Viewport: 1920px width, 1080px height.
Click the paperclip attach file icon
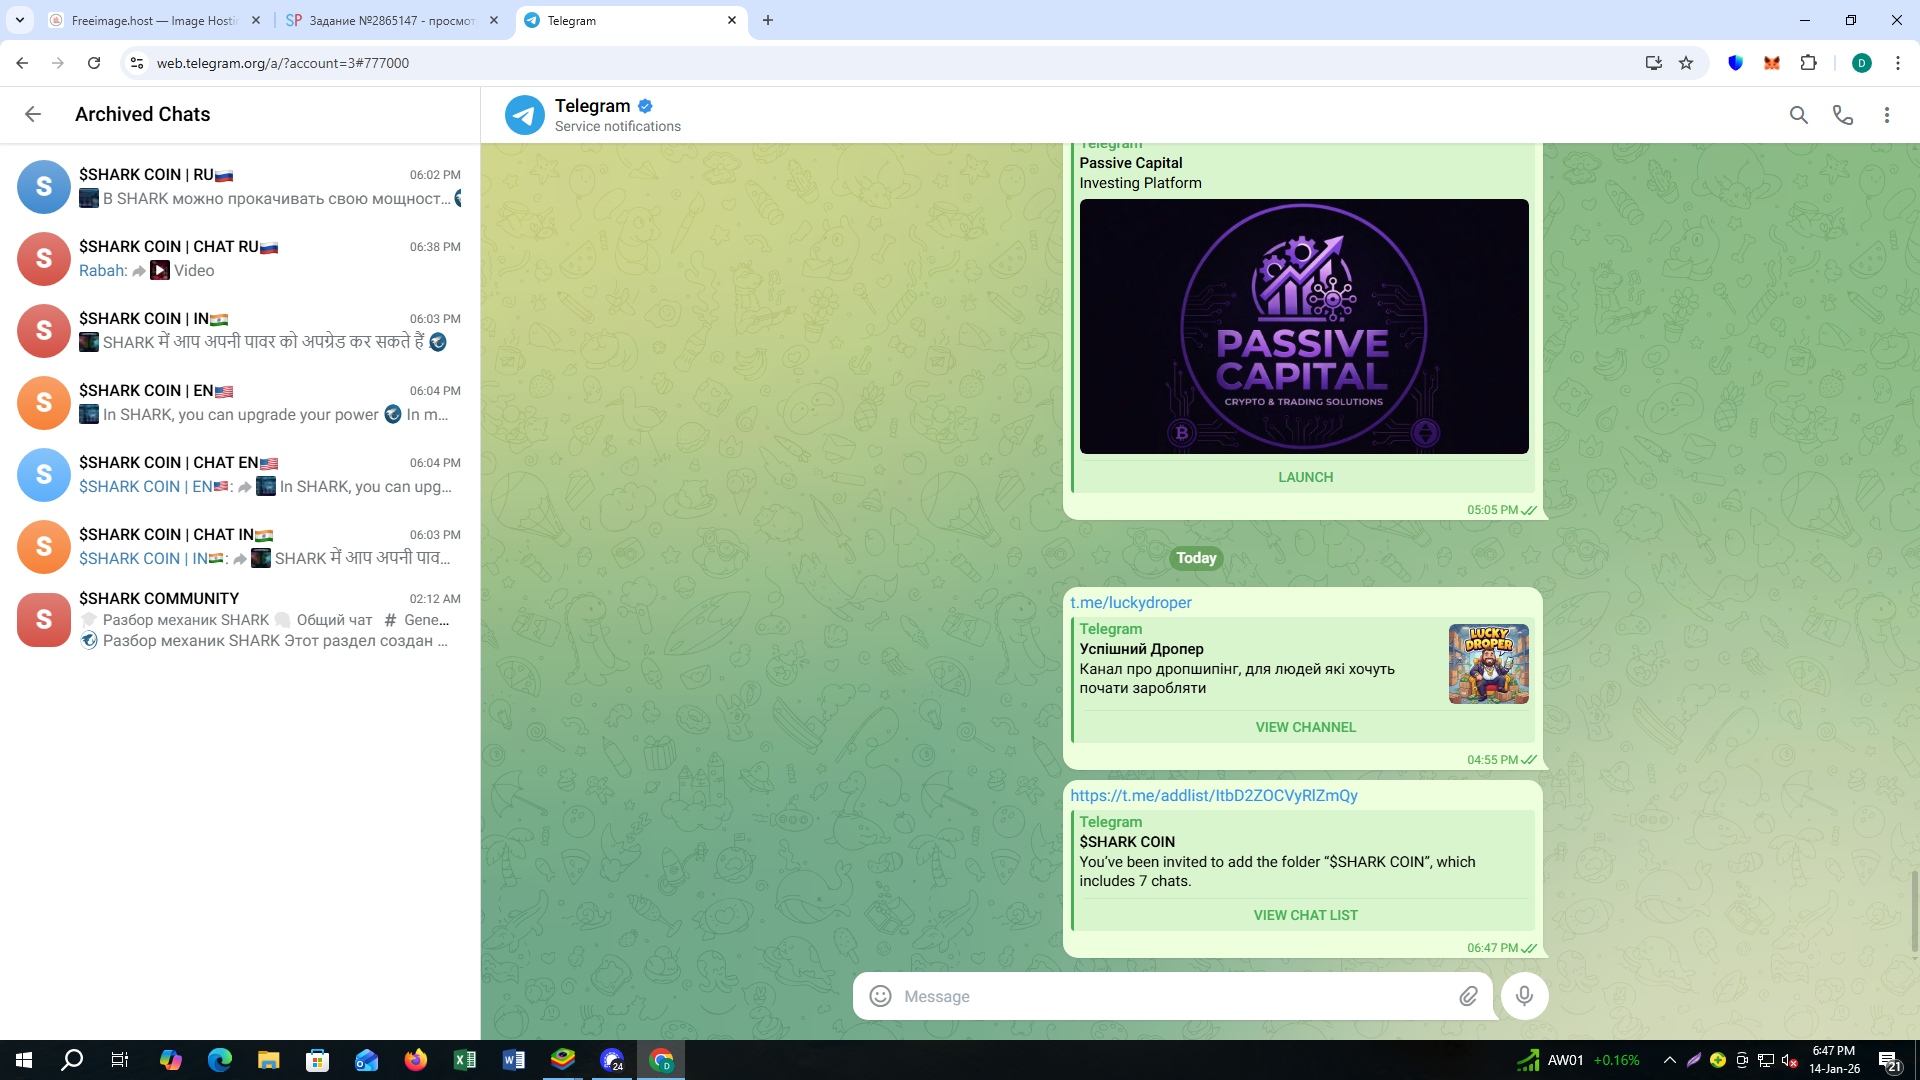point(1467,996)
